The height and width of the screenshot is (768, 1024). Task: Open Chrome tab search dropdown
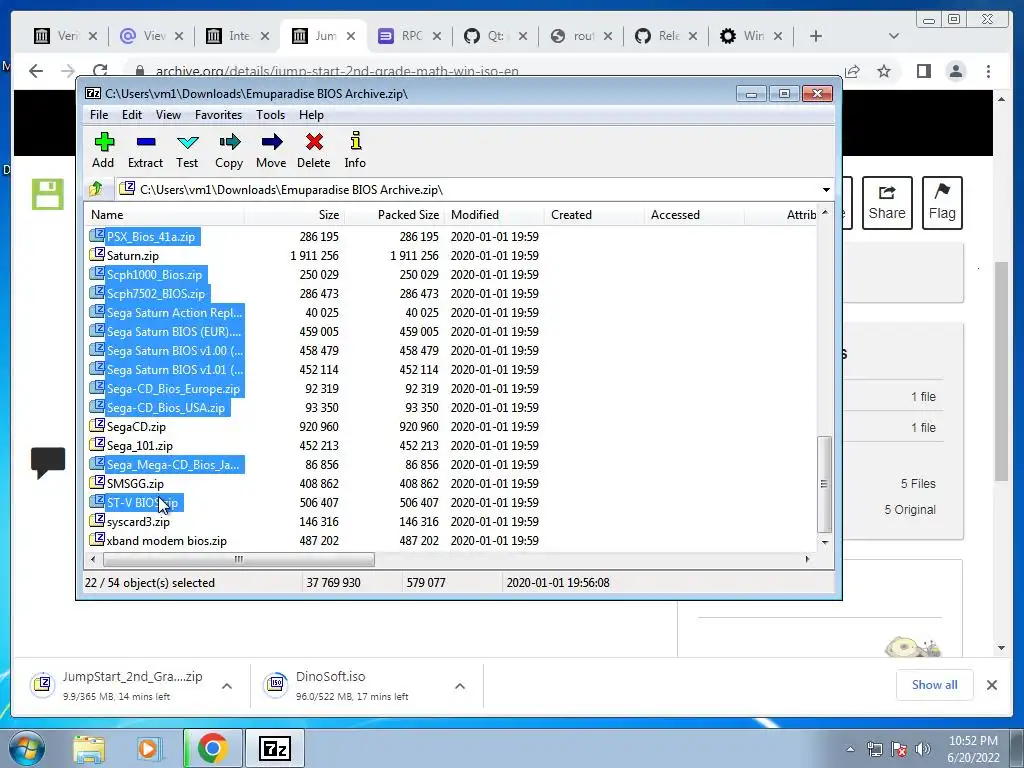pyautogui.click(x=894, y=36)
